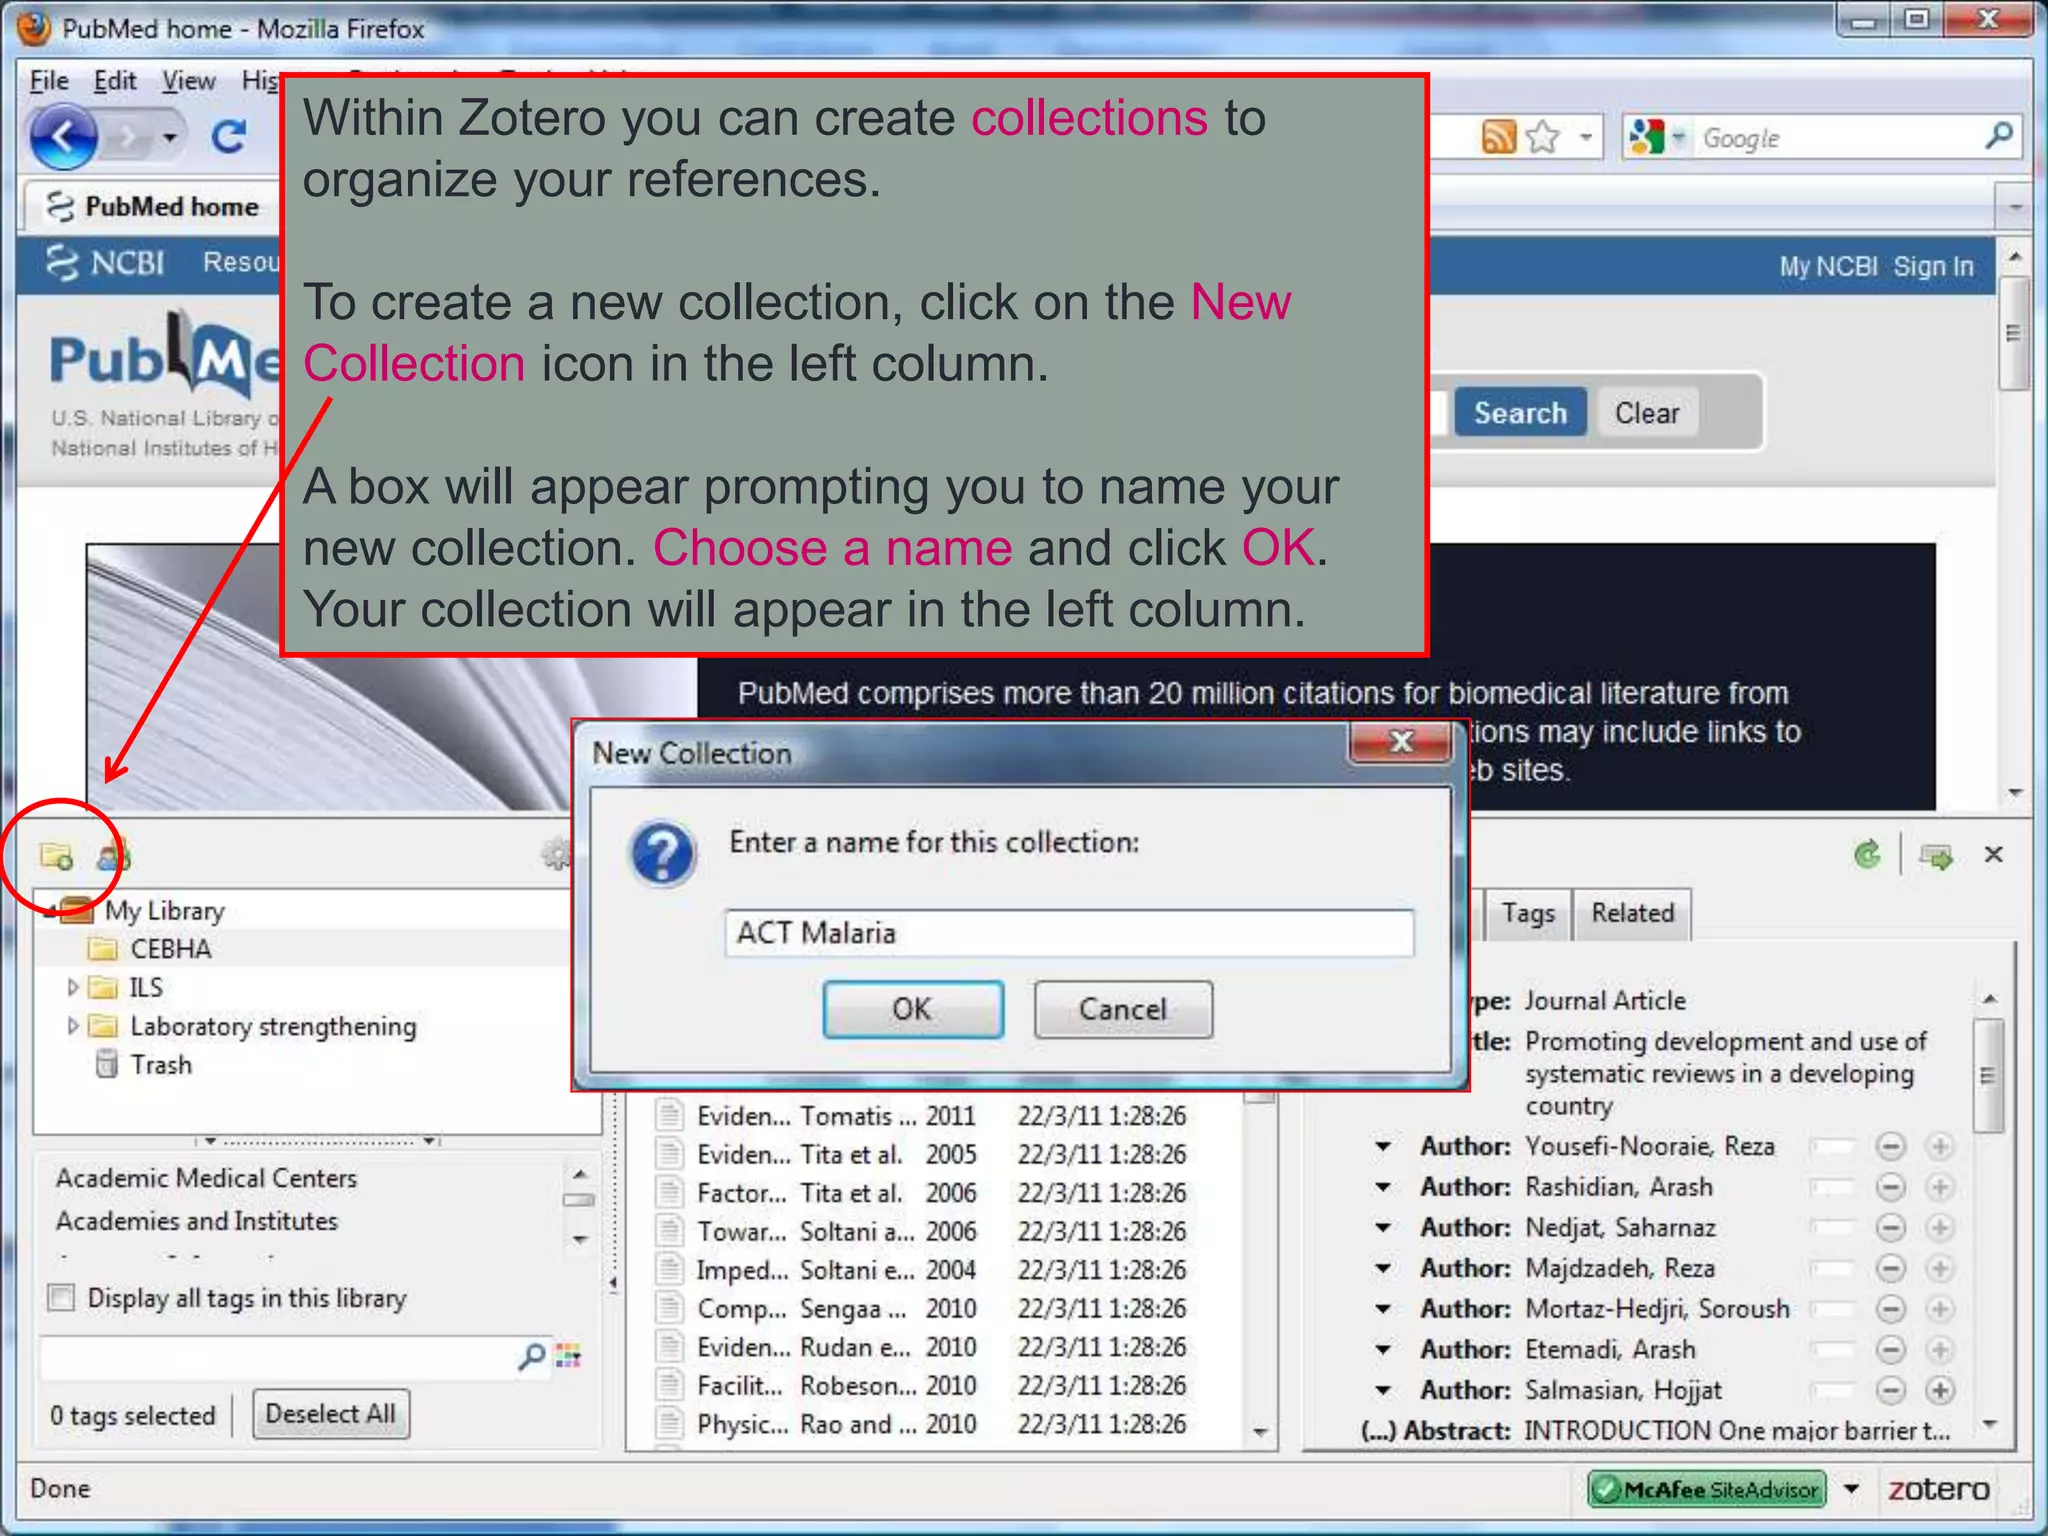
Task: Open creator type dropdown for Majdzadeh, Reza
Action: pyautogui.click(x=1382, y=1269)
